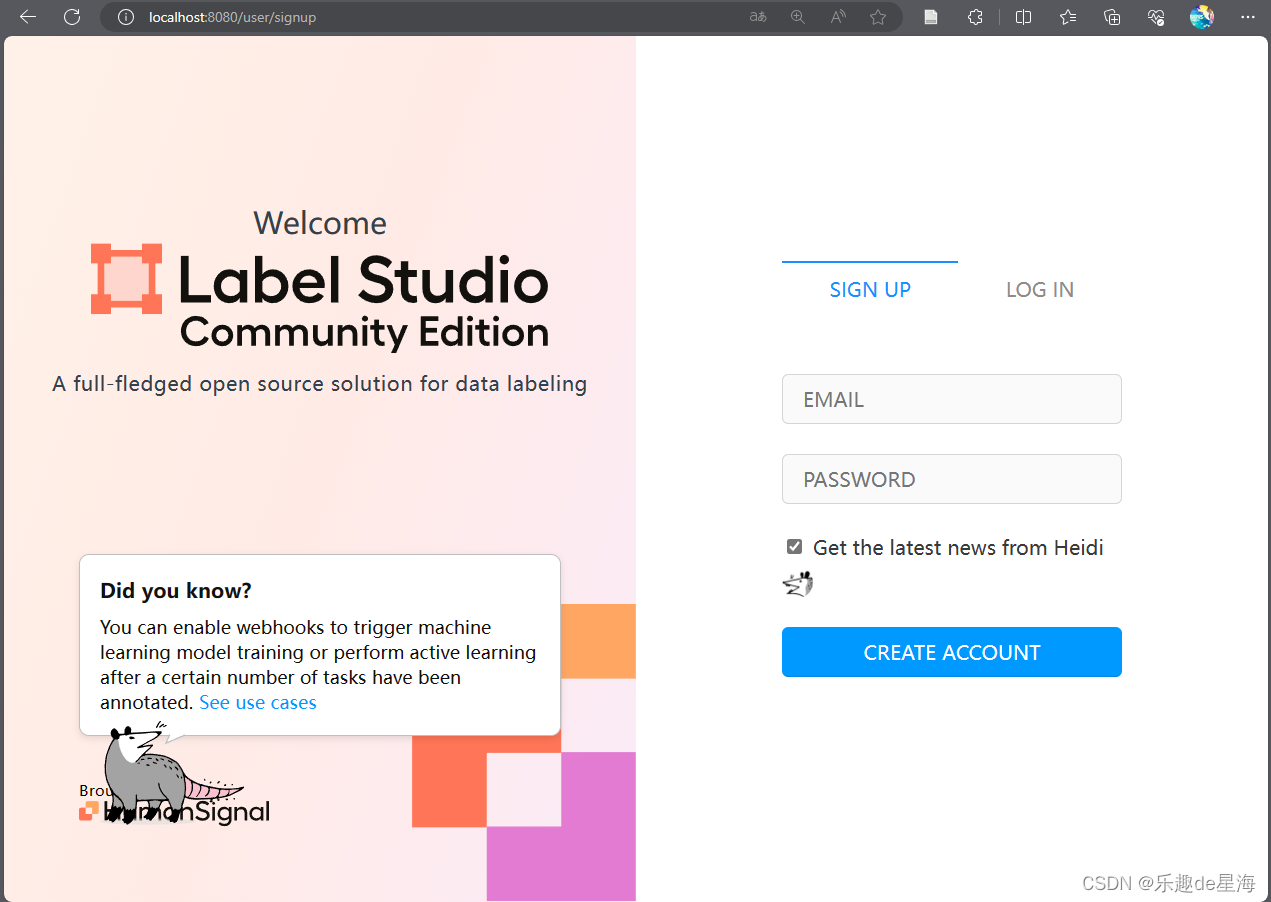This screenshot has width=1271, height=902.
Task: Click the 'Welcome' heading text
Action: 320,223
